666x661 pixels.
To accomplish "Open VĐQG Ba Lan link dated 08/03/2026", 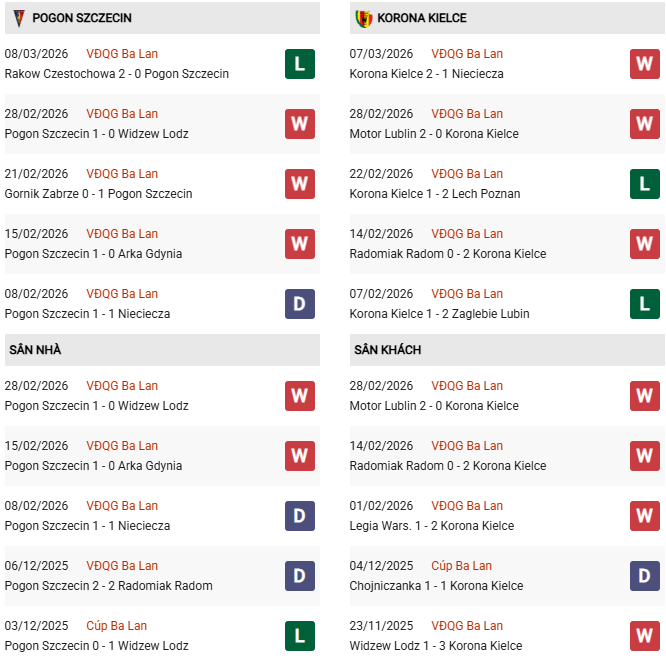I will tap(122, 54).
